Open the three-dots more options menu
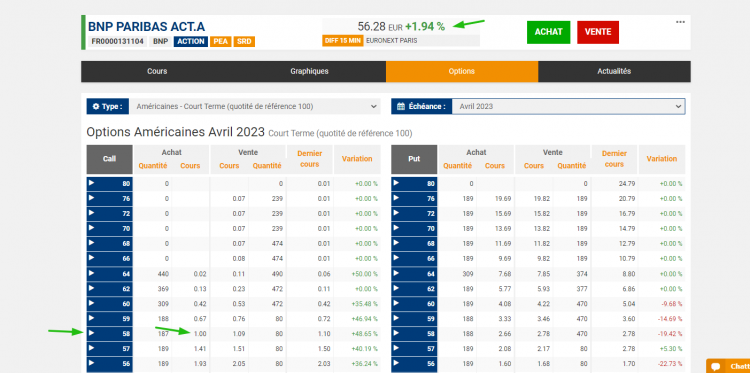The height and width of the screenshot is (373, 750). tap(680, 22)
